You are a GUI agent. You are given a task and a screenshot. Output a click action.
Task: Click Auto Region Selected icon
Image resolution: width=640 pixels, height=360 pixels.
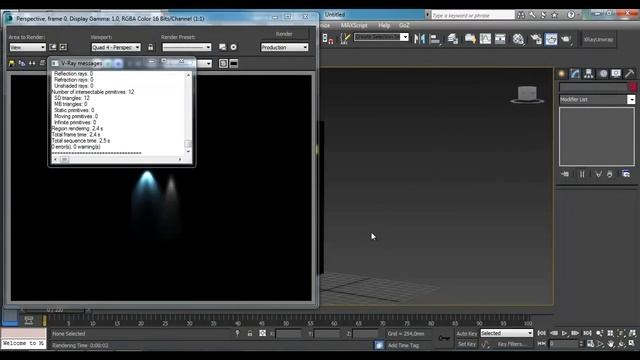click(x=63, y=47)
